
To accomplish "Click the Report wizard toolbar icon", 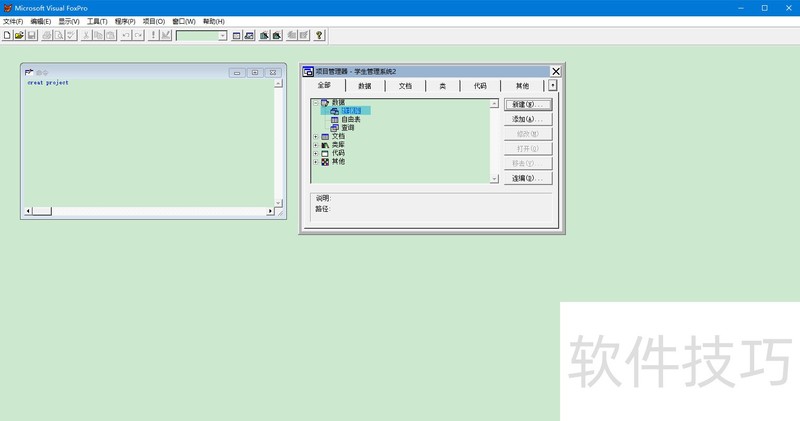I will [x=277, y=35].
